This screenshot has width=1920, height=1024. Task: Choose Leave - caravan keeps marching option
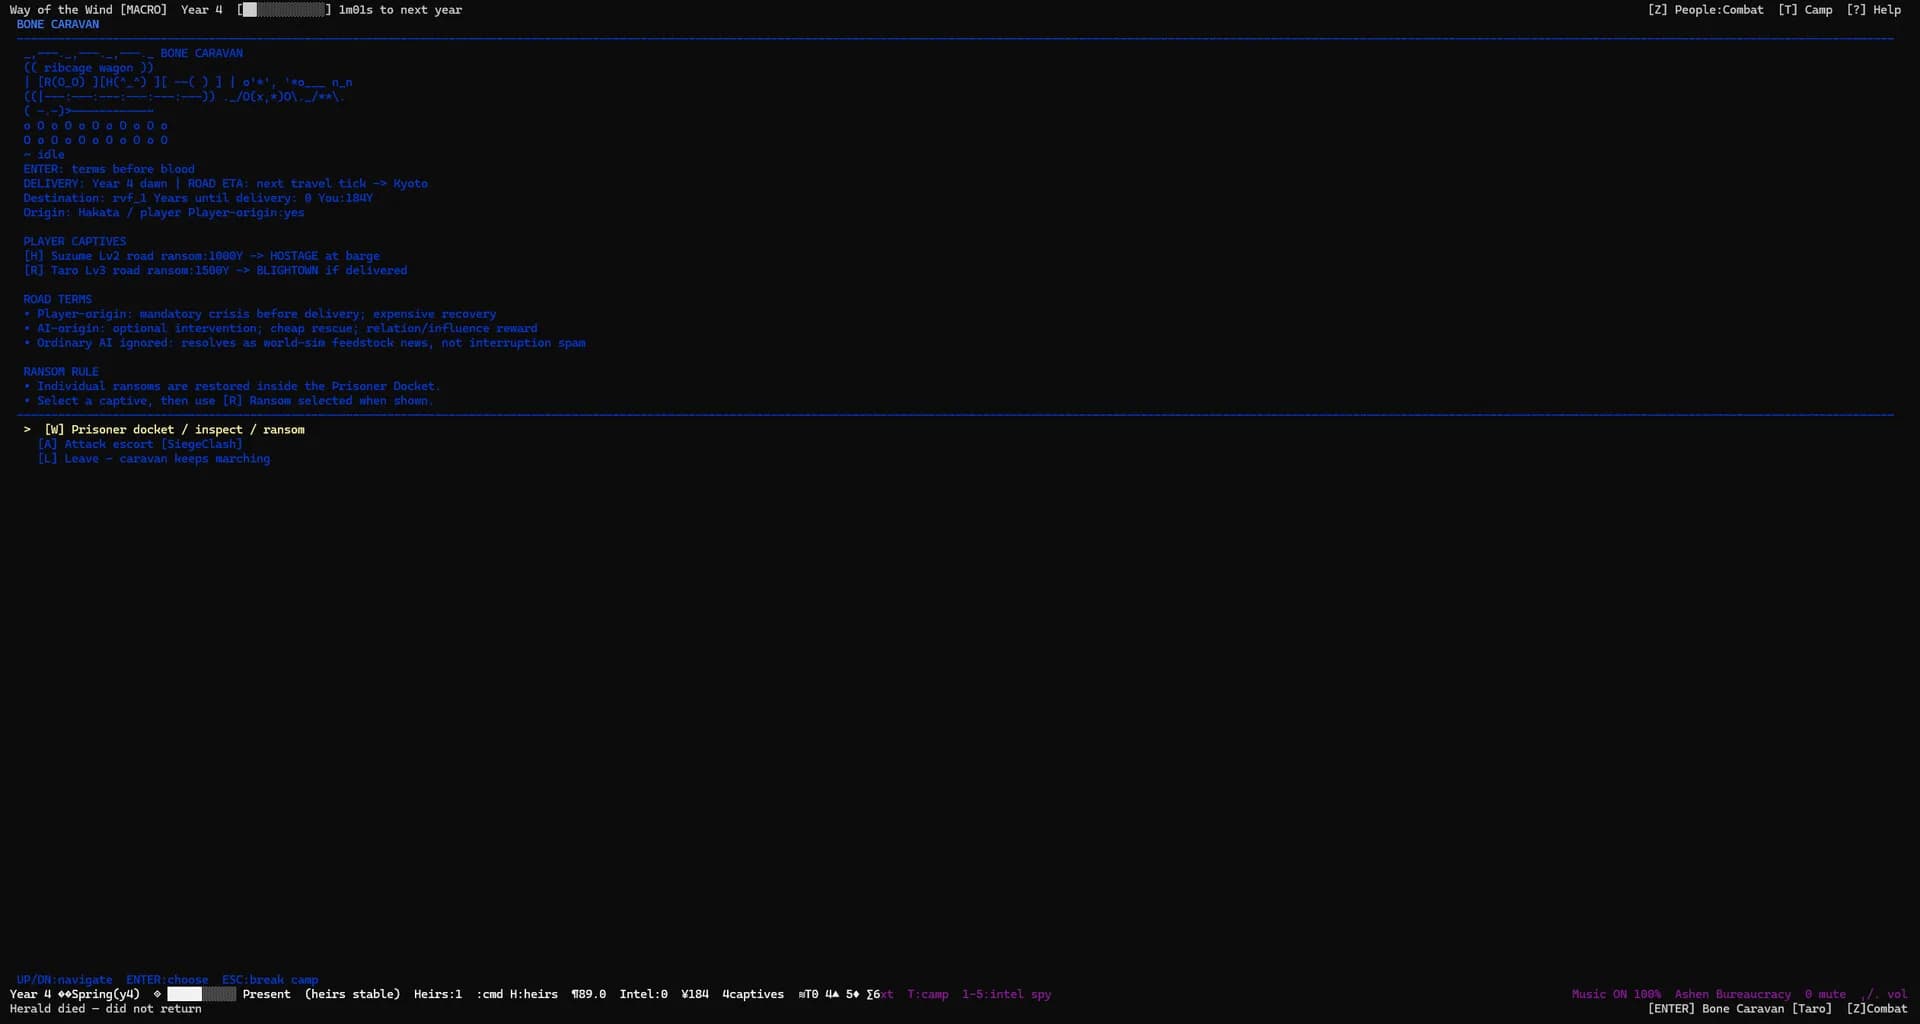(154, 459)
